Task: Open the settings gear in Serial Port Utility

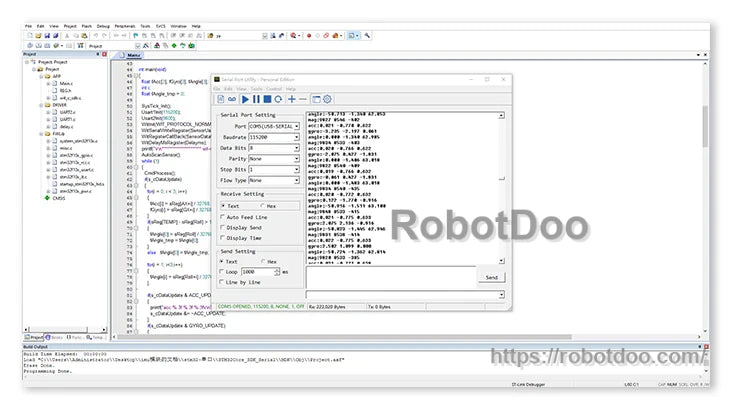Action: click(328, 99)
